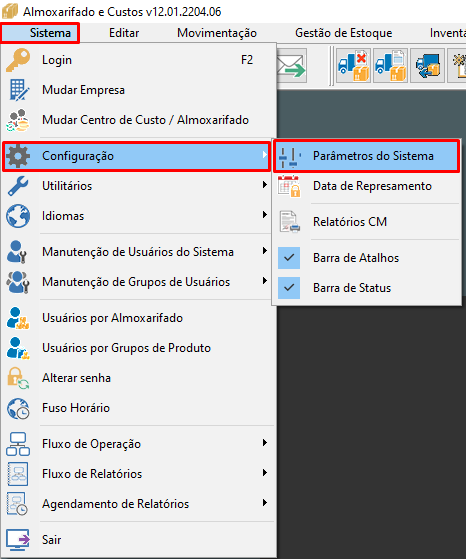Click the Fluxo de Relatórios icon
Viewport: 466px width, 559px height.
(18, 474)
